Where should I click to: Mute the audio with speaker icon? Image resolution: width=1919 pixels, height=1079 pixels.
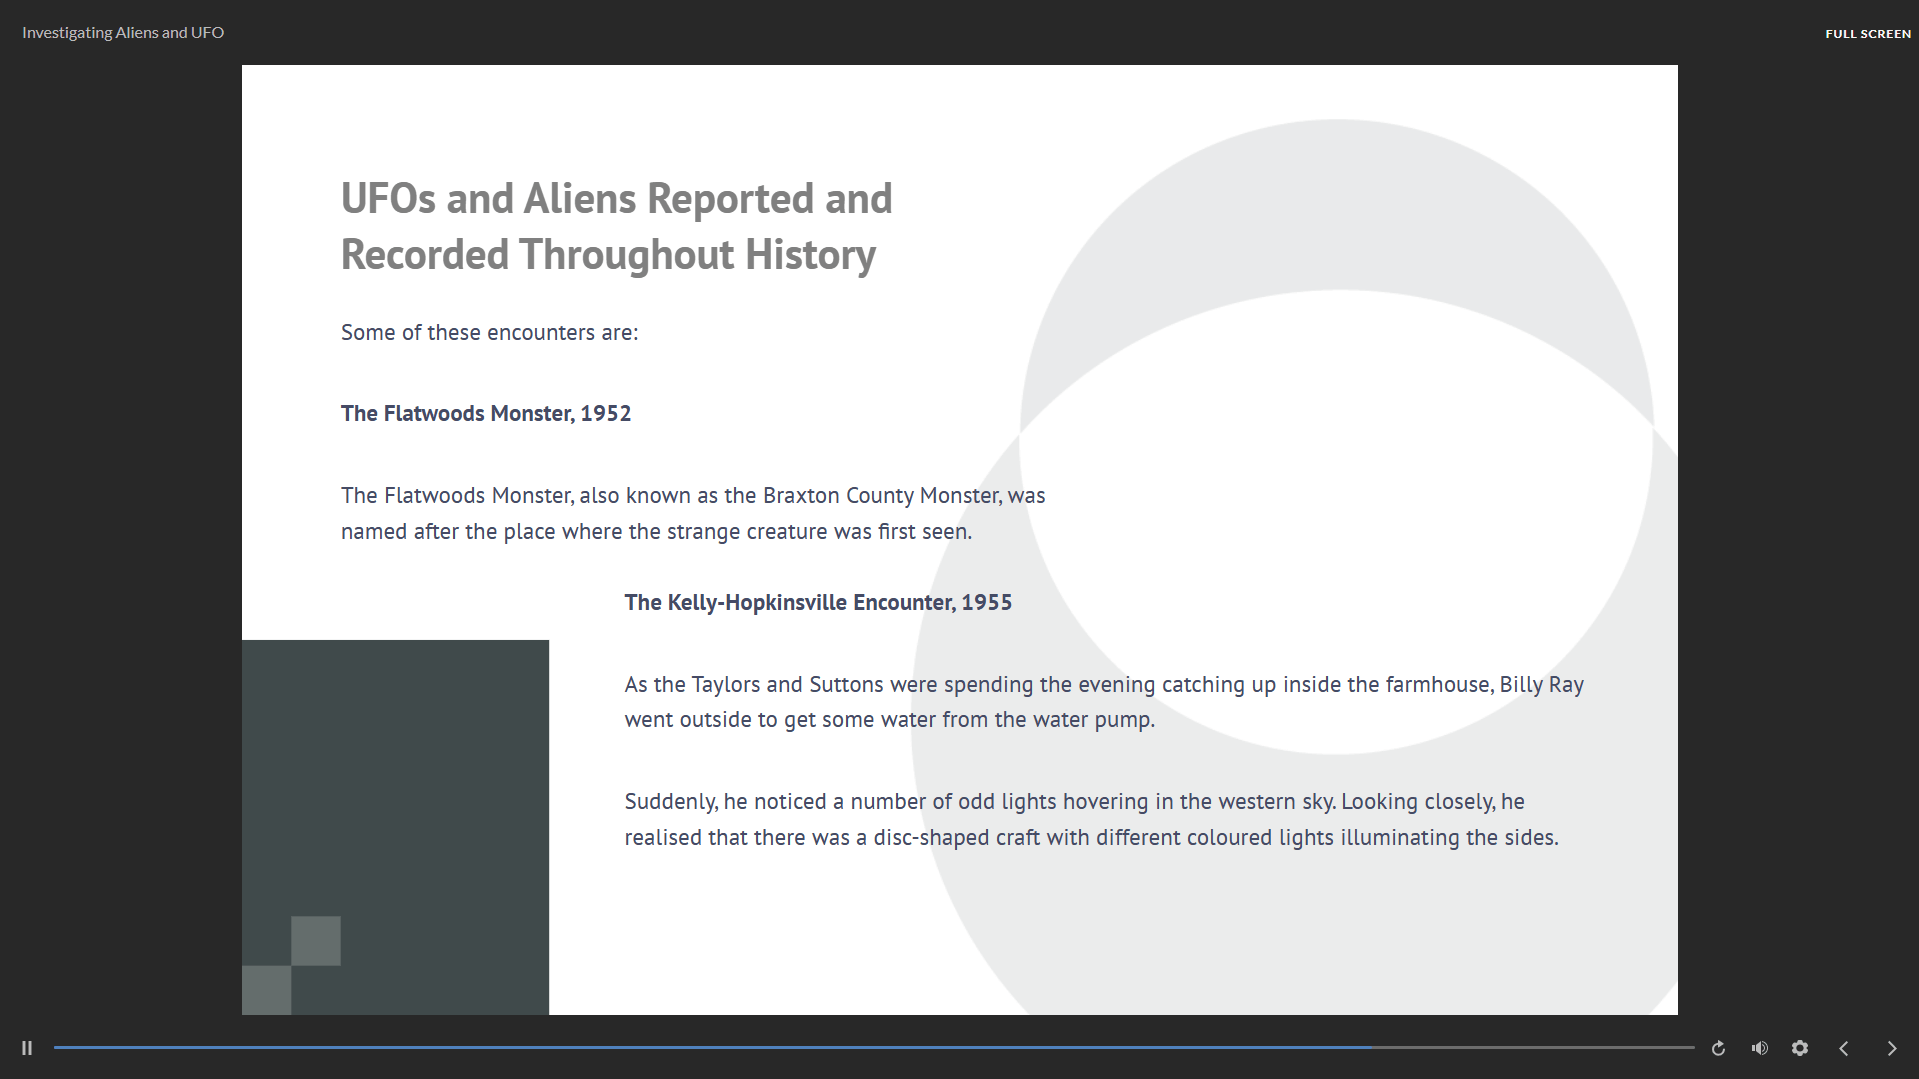[x=1759, y=1048]
